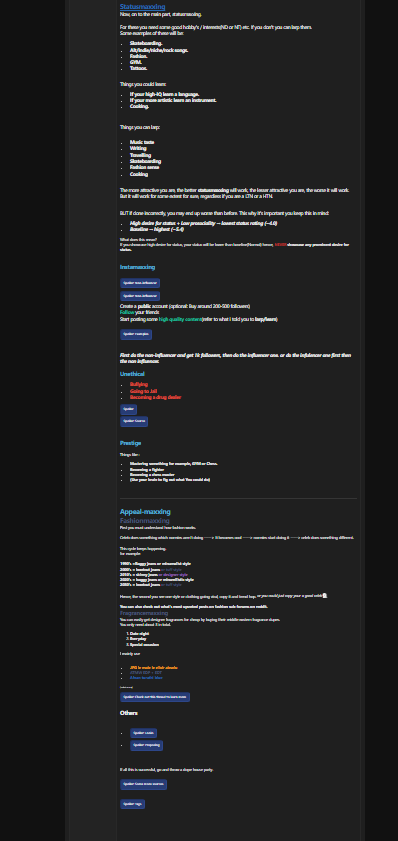398x841 pixels.
Task: Click the Instamaxxing section heading
Action: point(137,267)
